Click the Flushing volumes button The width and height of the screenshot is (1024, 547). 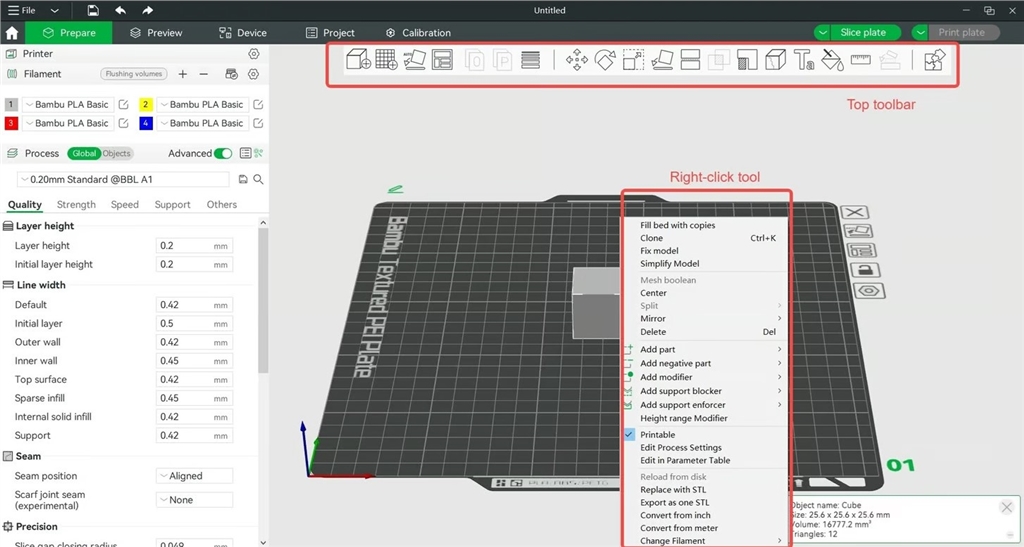[x=133, y=74]
